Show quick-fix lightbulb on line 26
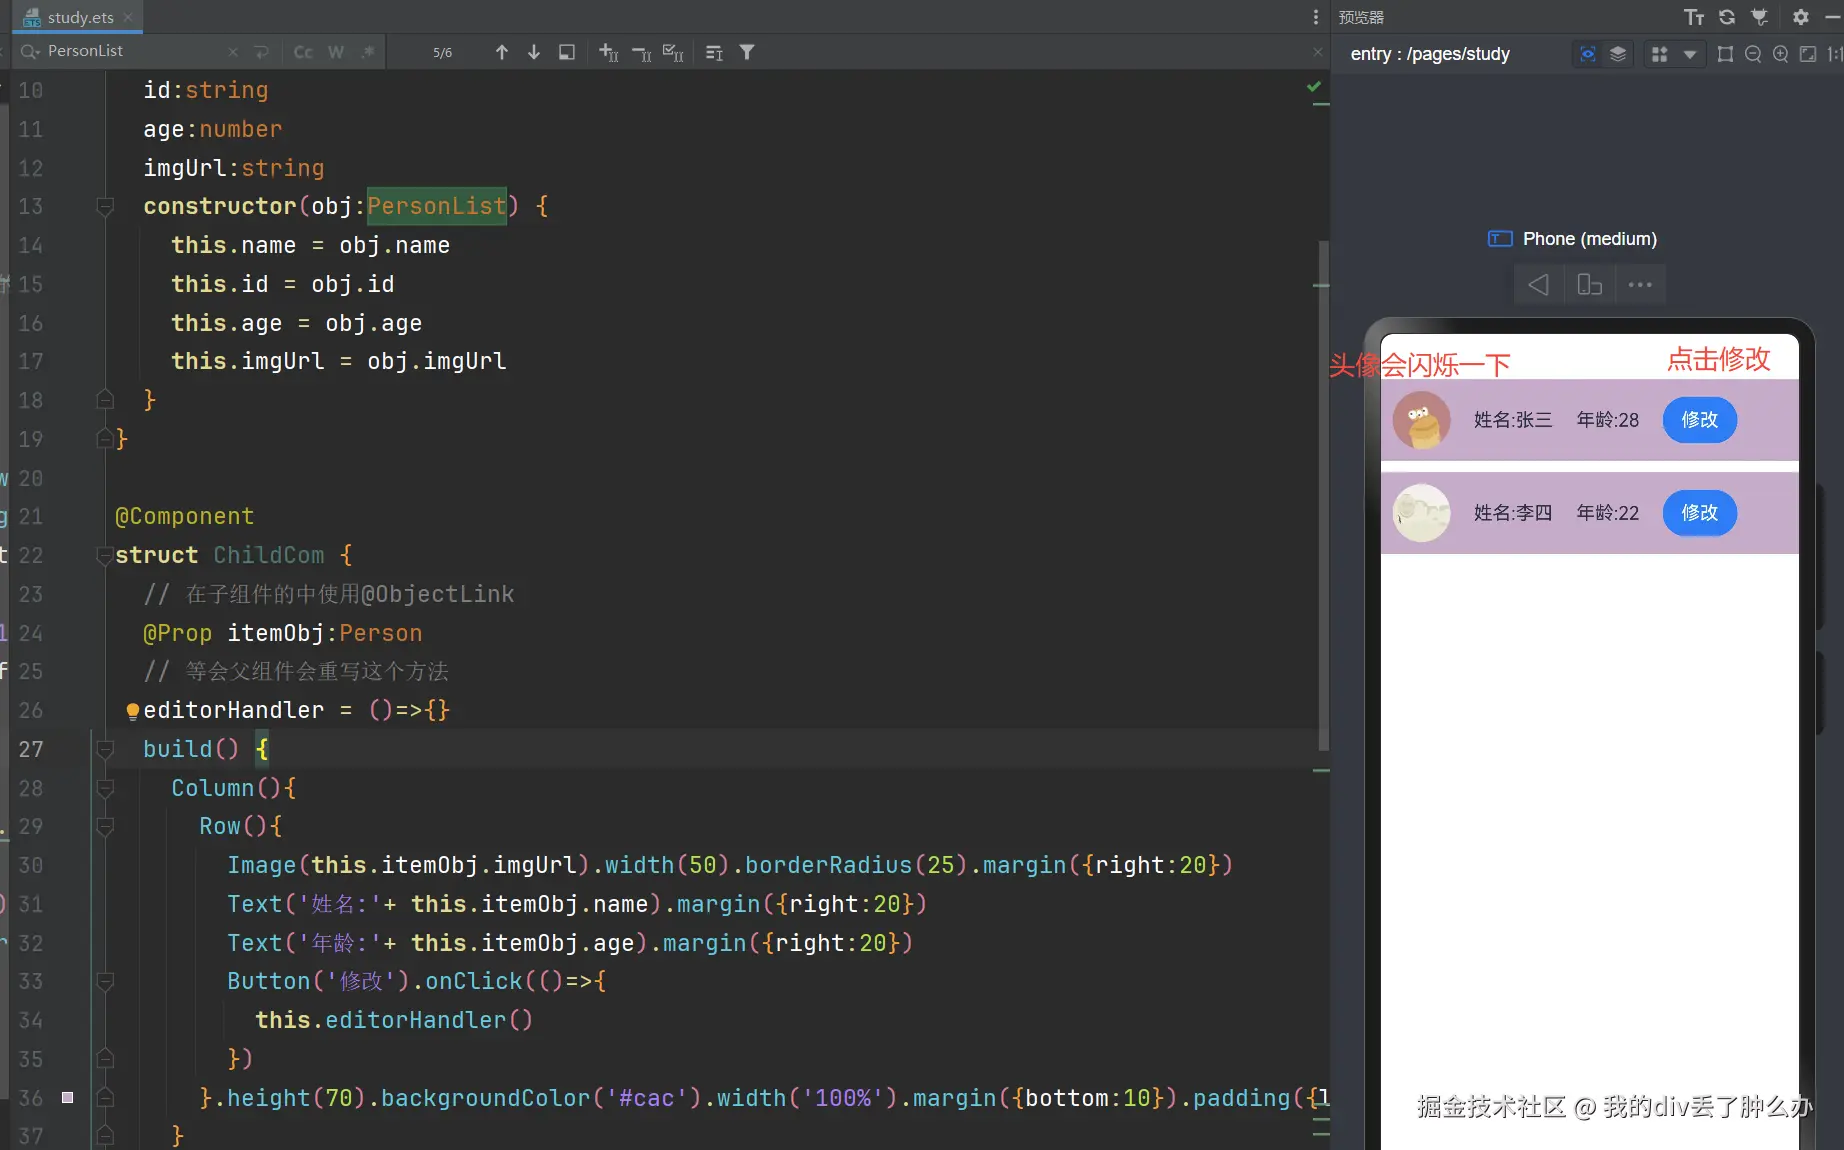 [x=132, y=711]
